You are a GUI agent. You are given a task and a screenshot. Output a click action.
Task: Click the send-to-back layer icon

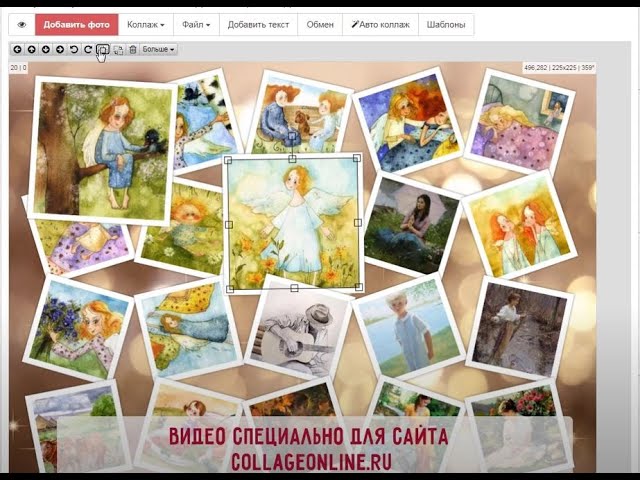(x=118, y=50)
